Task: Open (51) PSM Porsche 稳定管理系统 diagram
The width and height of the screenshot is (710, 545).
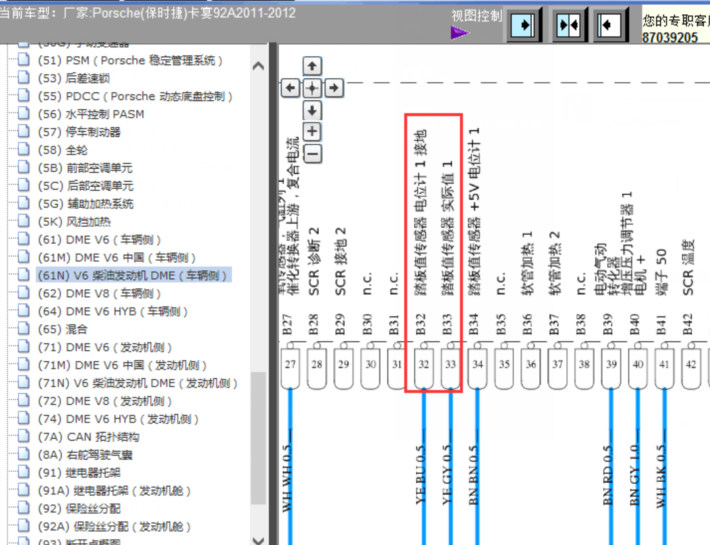Action: pyautogui.click(x=128, y=61)
